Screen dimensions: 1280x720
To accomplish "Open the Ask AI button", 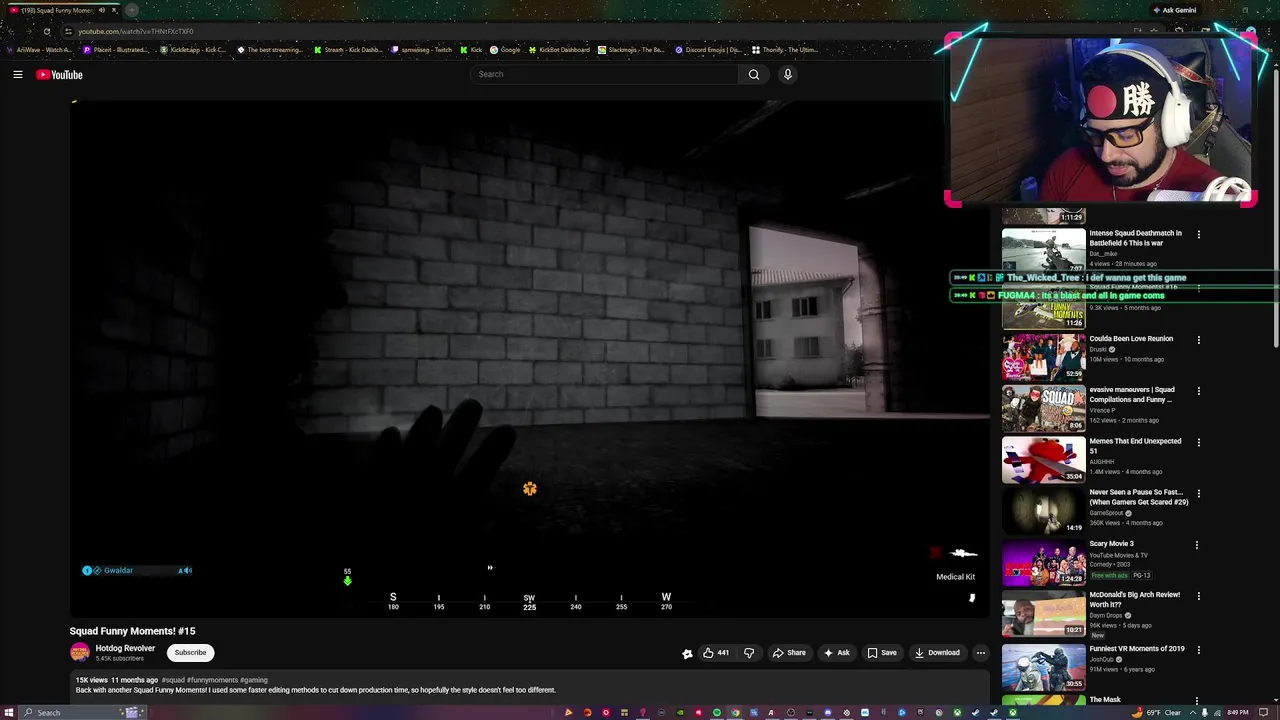I will tap(836, 653).
